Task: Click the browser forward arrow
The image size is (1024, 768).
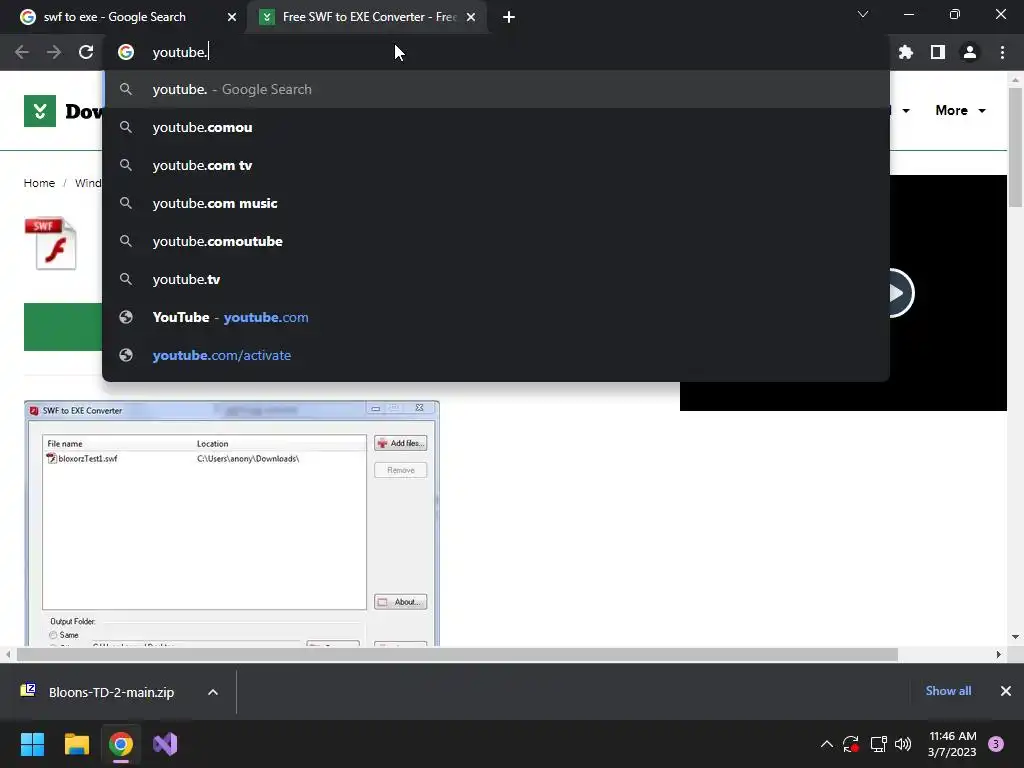Action: (54, 52)
